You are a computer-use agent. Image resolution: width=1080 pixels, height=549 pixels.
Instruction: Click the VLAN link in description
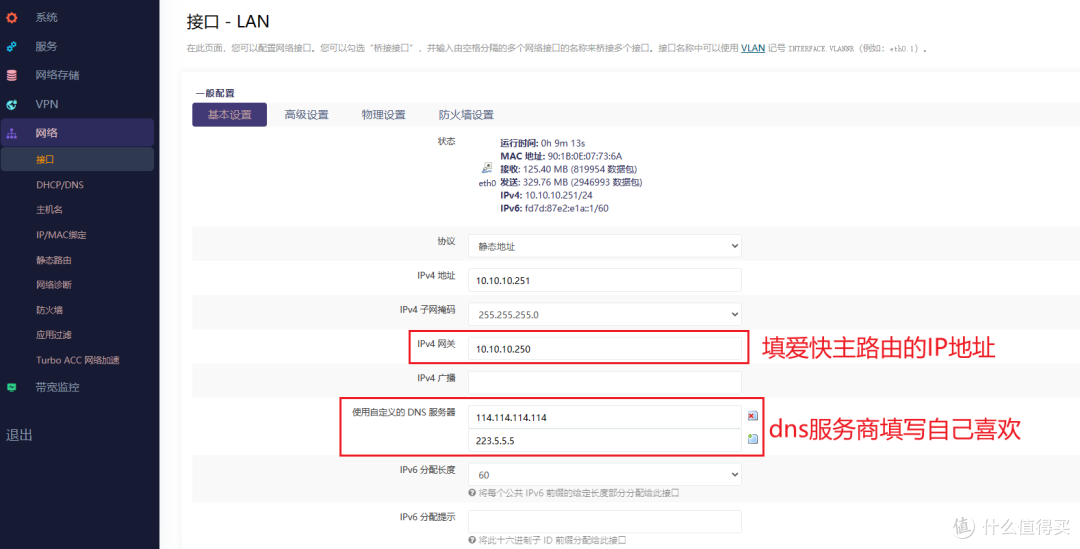(x=752, y=48)
